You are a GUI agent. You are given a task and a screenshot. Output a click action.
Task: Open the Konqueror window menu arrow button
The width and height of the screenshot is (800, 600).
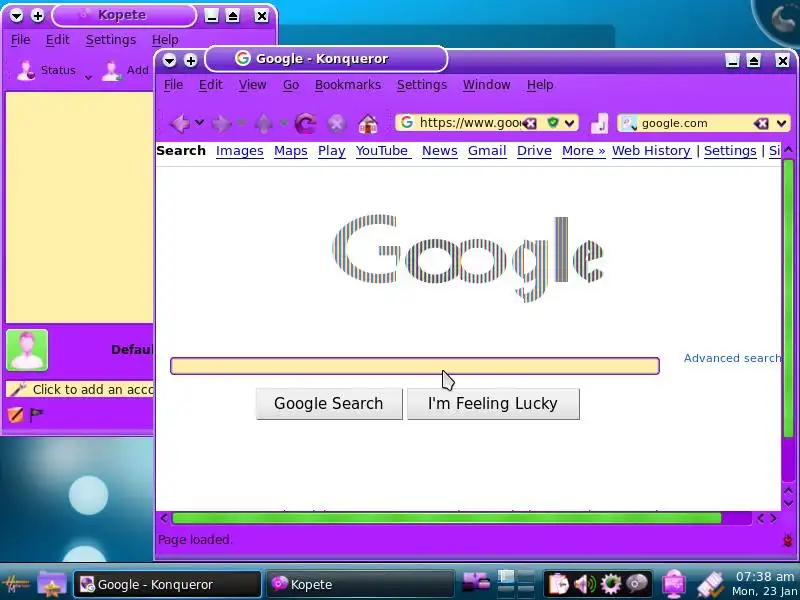point(169,61)
